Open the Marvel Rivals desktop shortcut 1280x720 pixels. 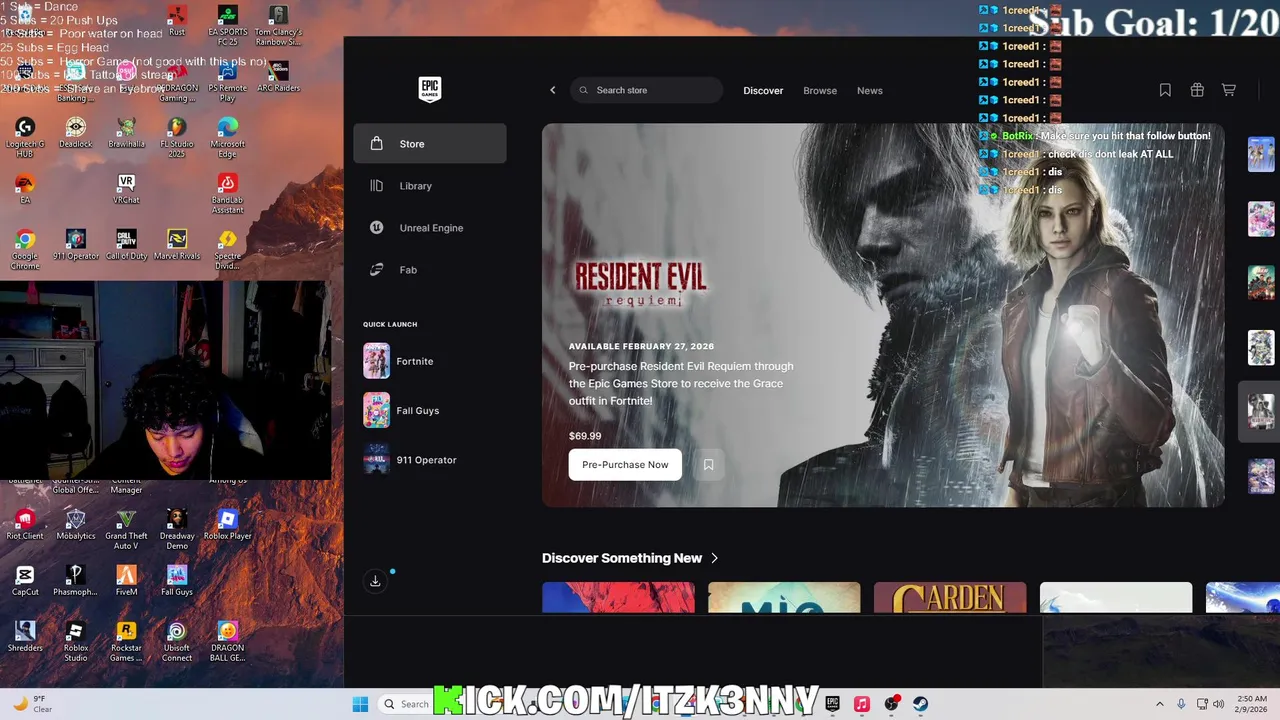pyautogui.click(x=177, y=245)
